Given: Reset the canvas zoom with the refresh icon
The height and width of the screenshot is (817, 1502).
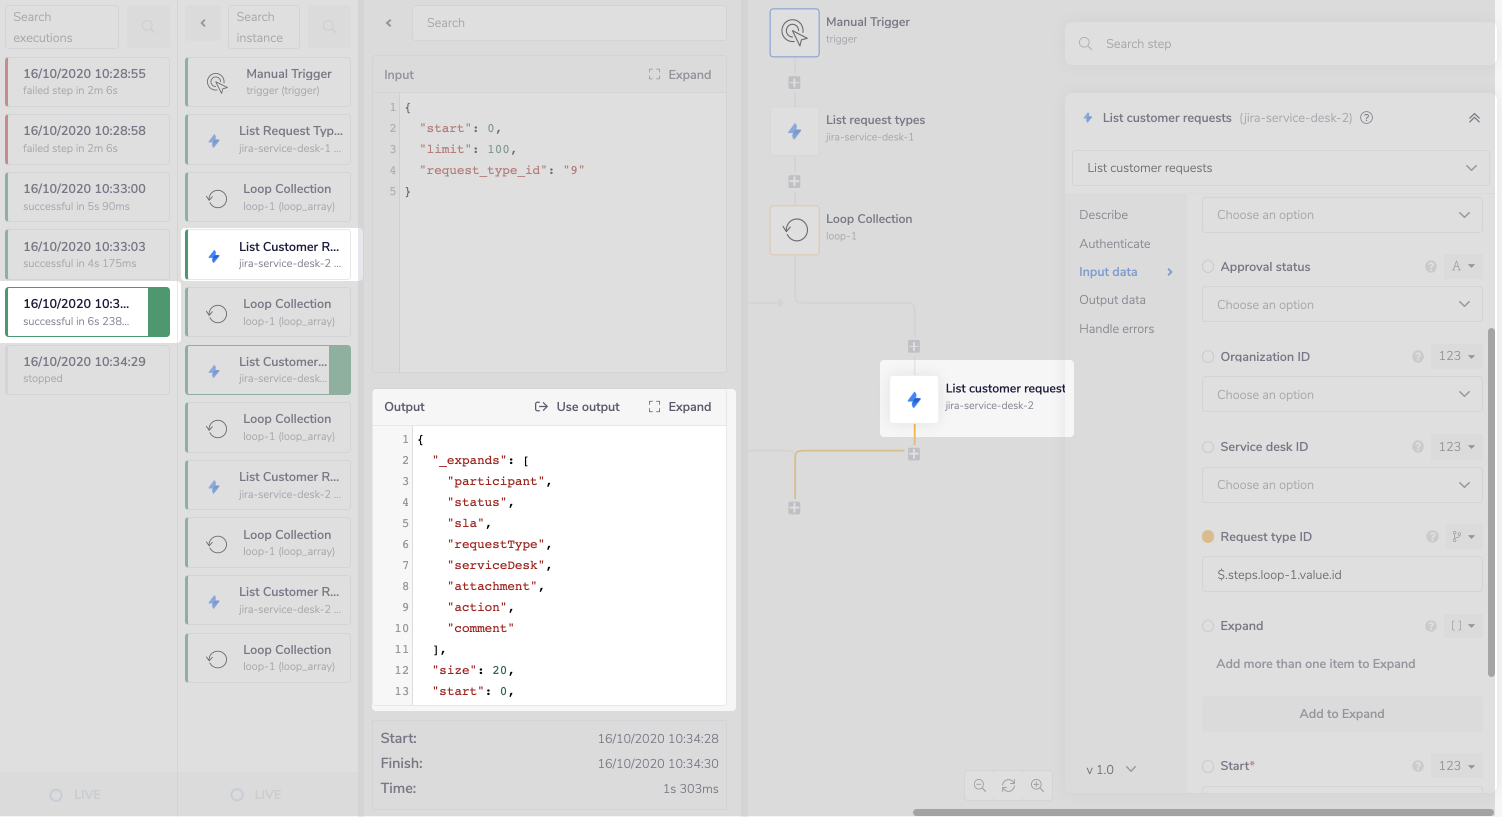Looking at the screenshot, I should pyautogui.click(x=1008, y=786).
